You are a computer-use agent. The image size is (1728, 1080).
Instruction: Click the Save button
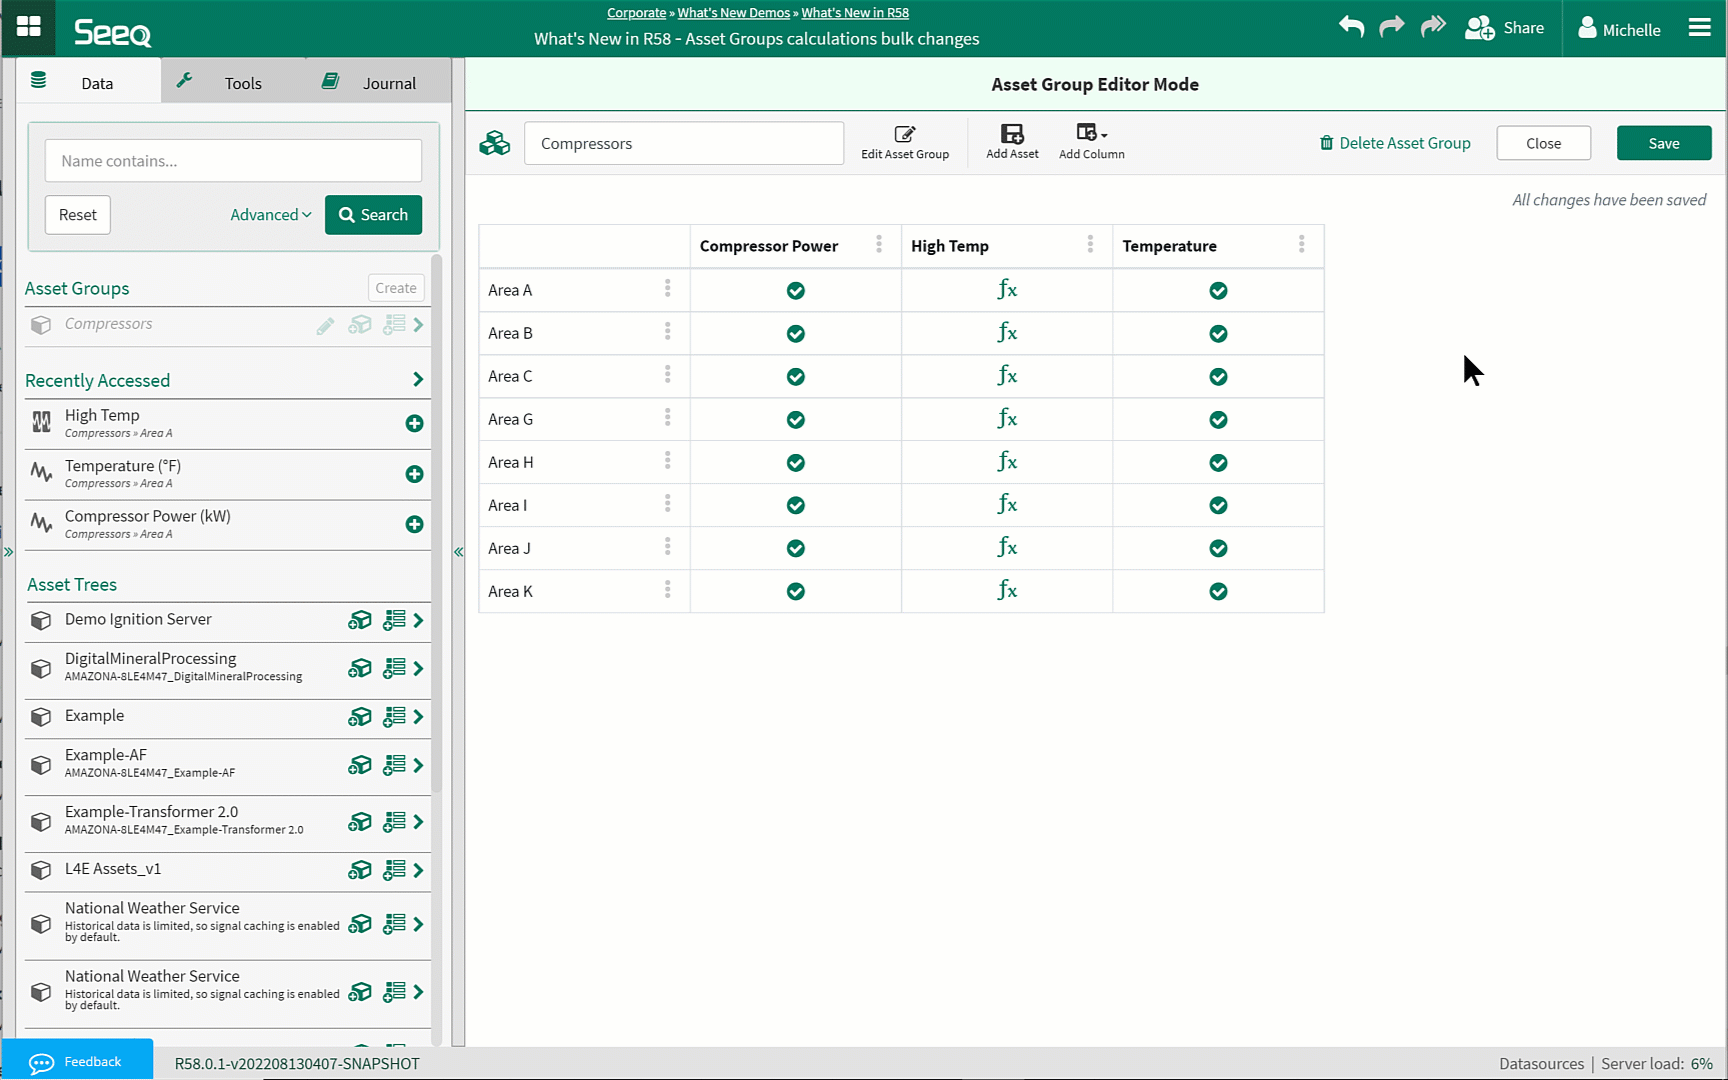tap(1663, 143)
